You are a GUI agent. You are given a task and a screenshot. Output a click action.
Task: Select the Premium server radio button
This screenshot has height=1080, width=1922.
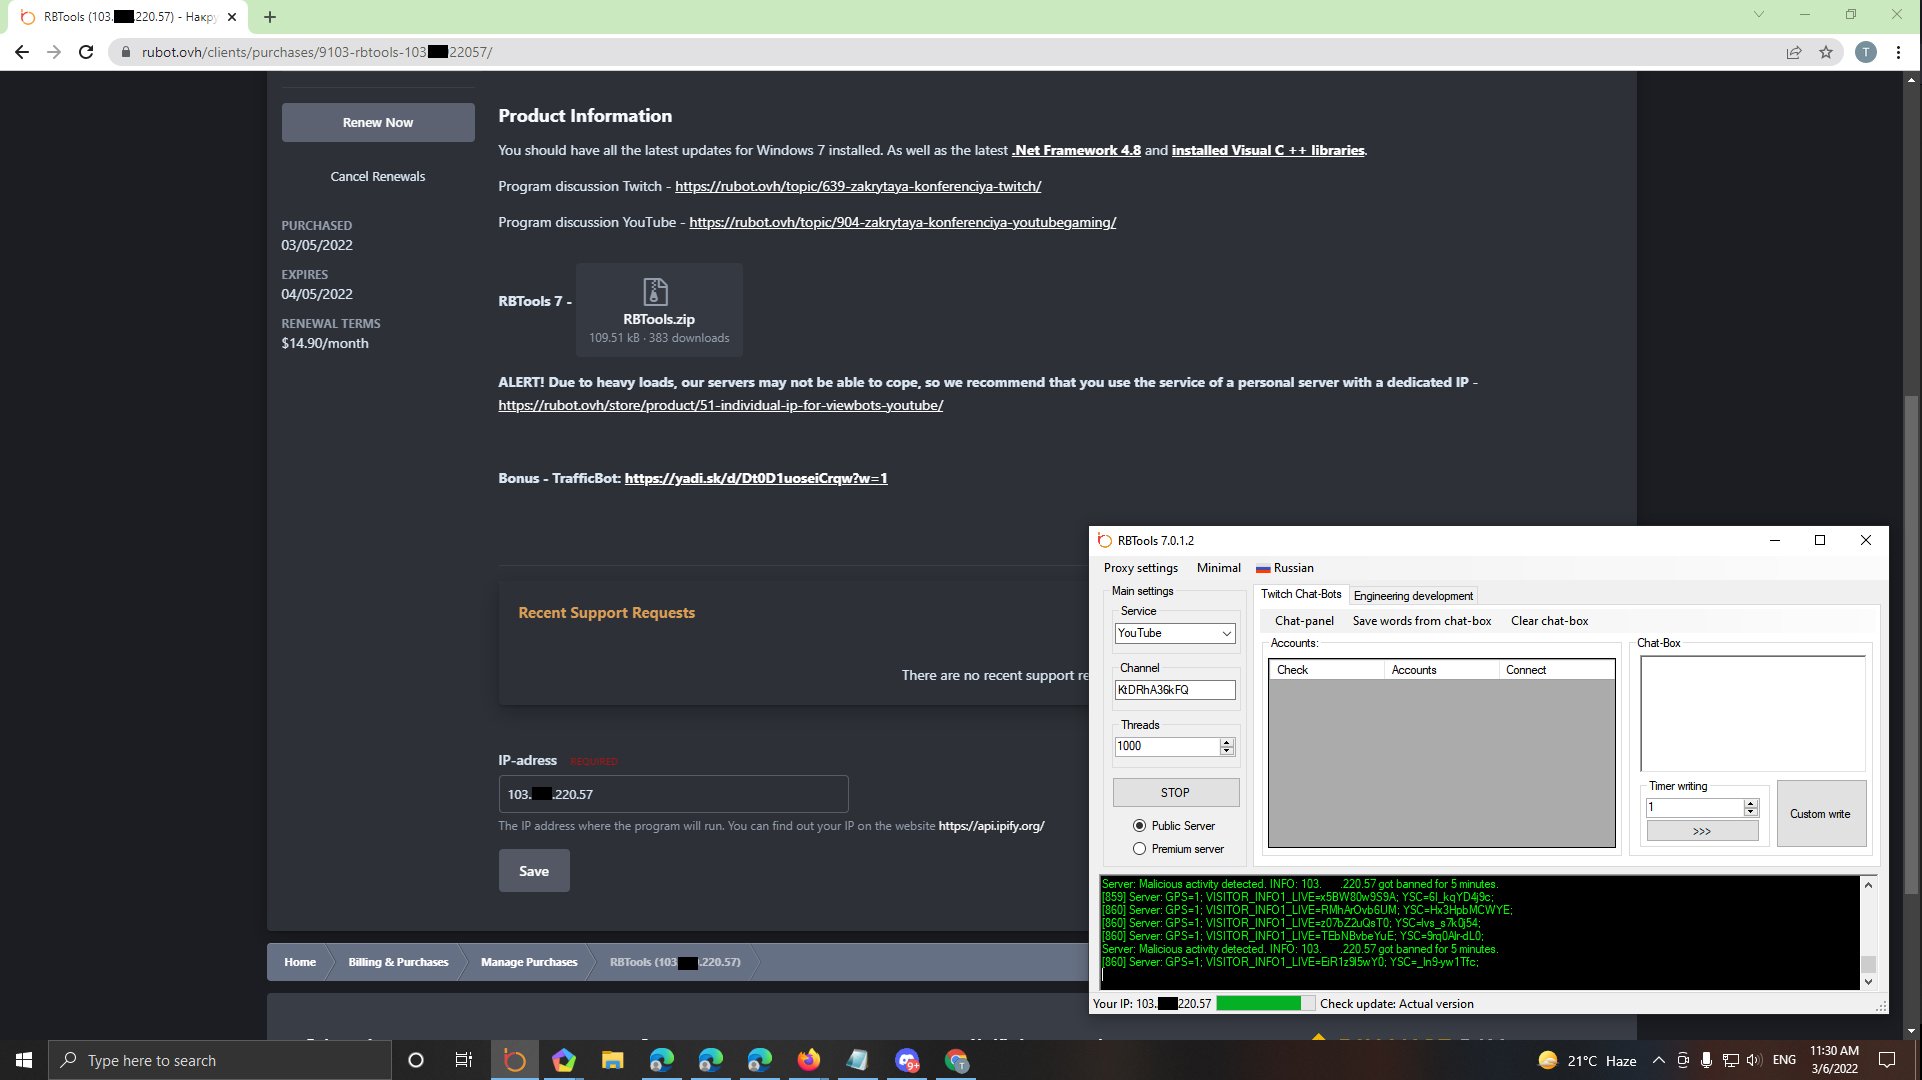click(1139, 849)
